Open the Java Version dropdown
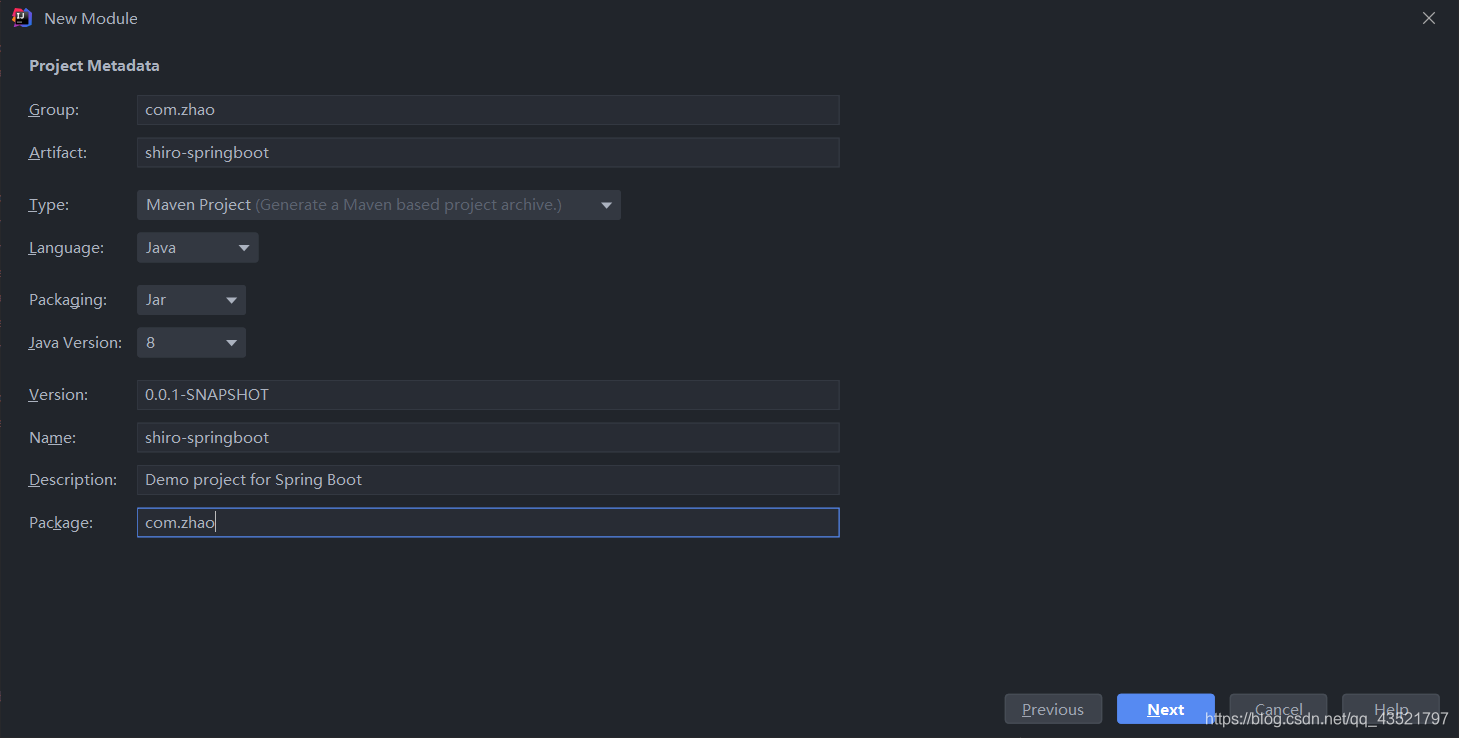The image size is (1459, 738). (x=191, y=343)
